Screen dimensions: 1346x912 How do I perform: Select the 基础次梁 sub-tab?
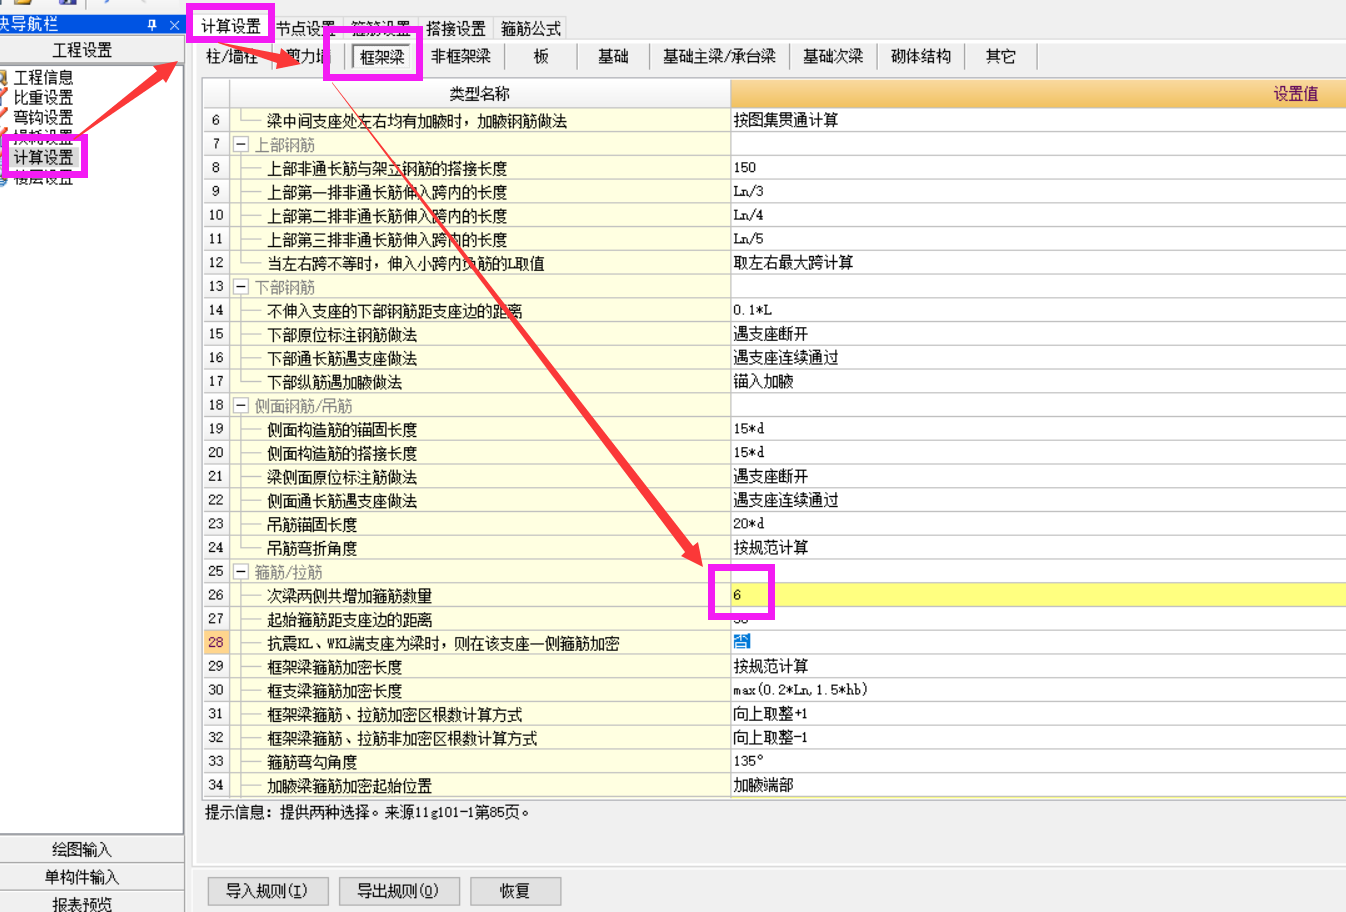[833, 57]
